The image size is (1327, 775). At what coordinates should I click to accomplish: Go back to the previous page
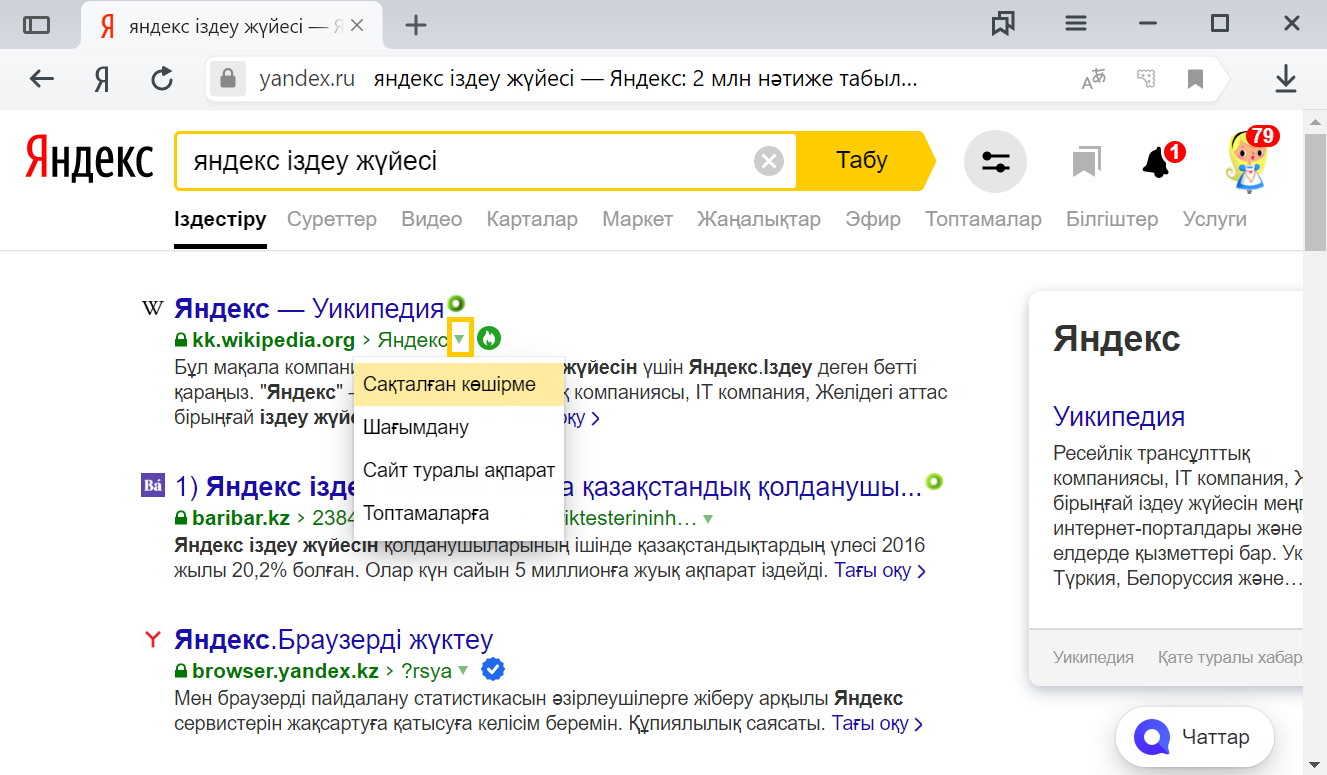(x=42, y=79)
